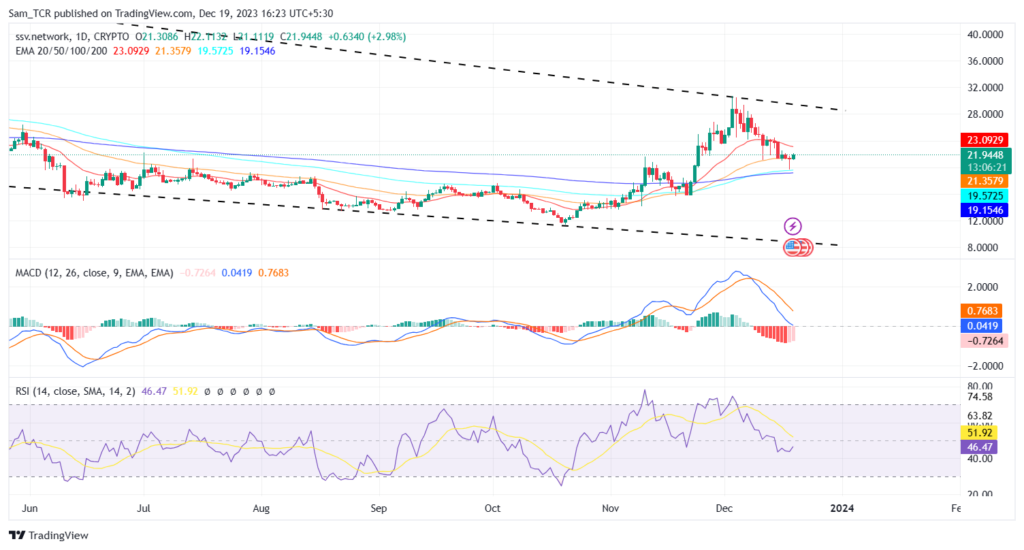Click the 36.0000 price axis label
1024x550 pixels.
(x=985, y=61)
